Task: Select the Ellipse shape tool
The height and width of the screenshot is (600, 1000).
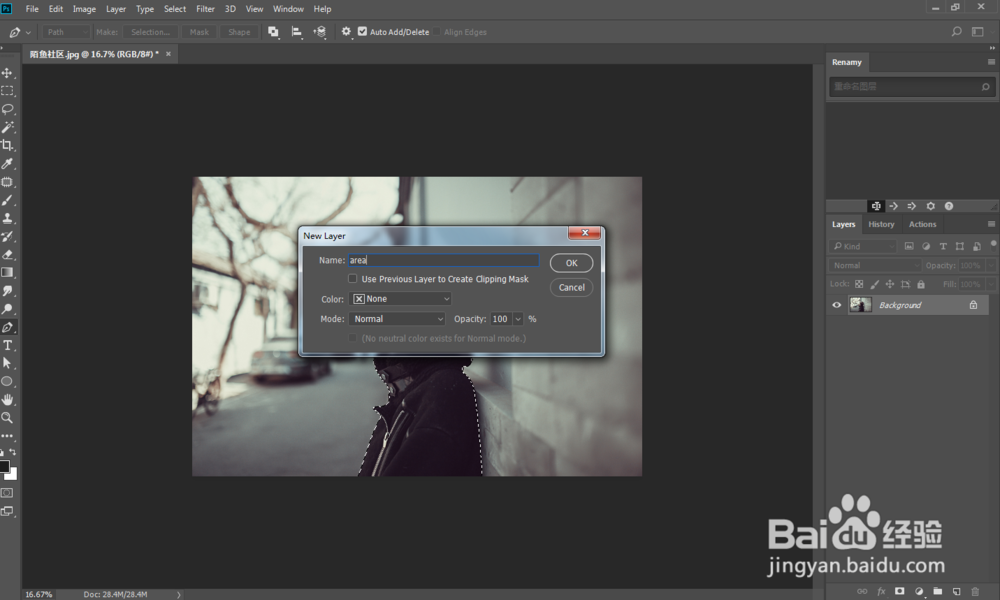Action: (7, 381)
